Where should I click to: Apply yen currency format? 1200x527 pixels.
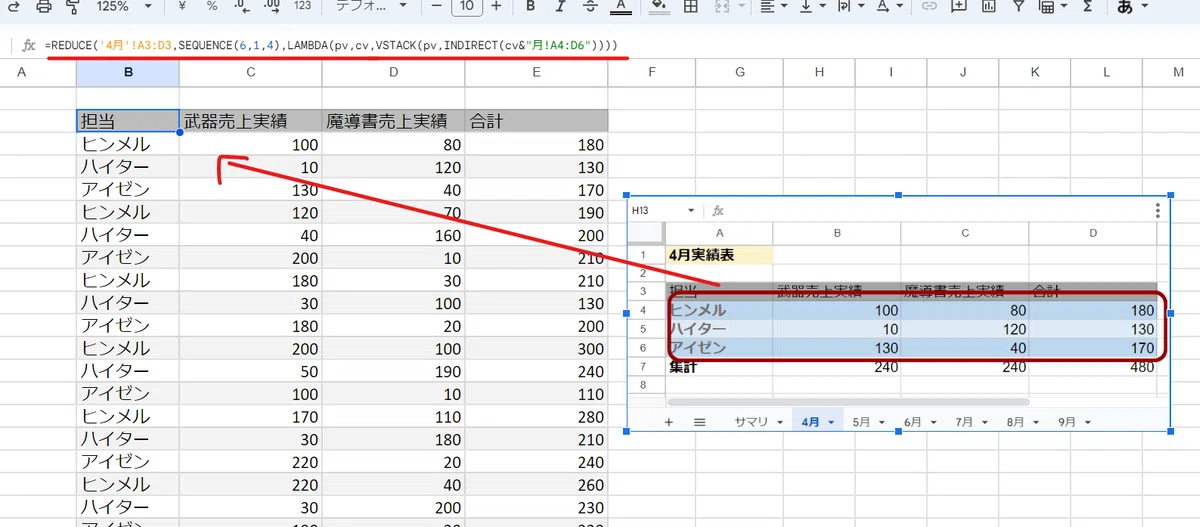click(x=182, y=6)
